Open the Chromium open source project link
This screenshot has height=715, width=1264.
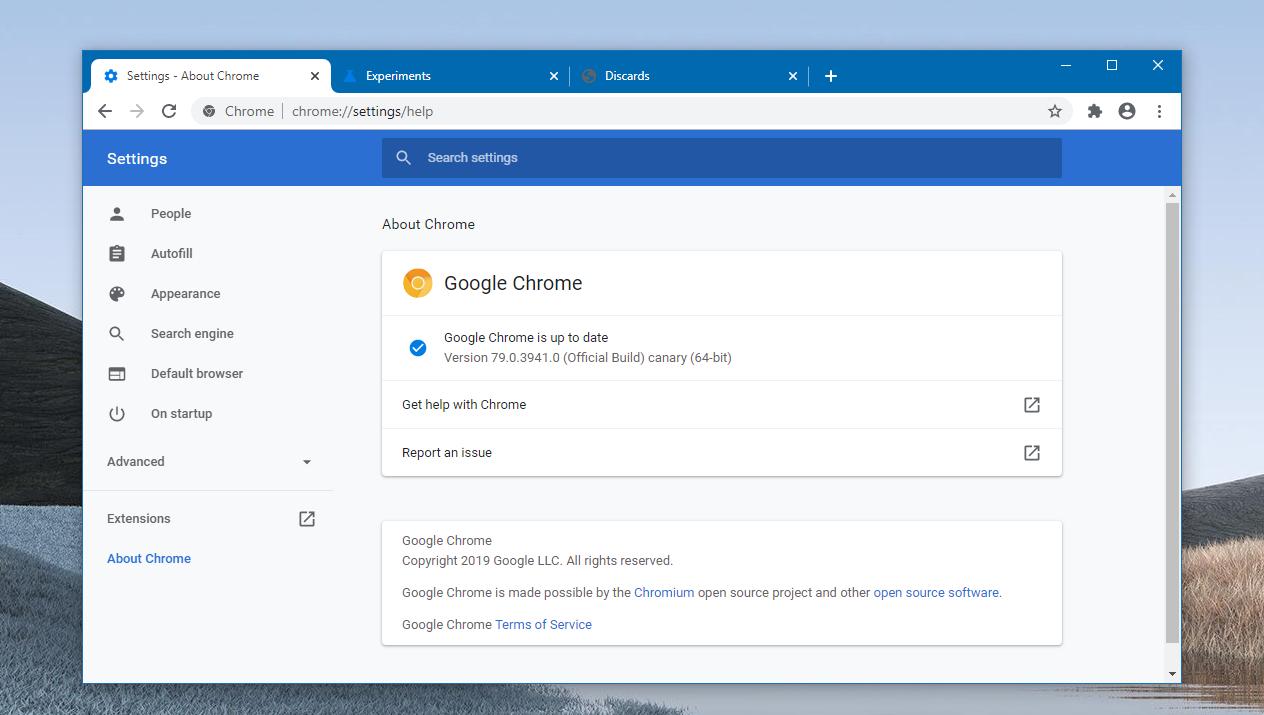(x=664, y=592)
